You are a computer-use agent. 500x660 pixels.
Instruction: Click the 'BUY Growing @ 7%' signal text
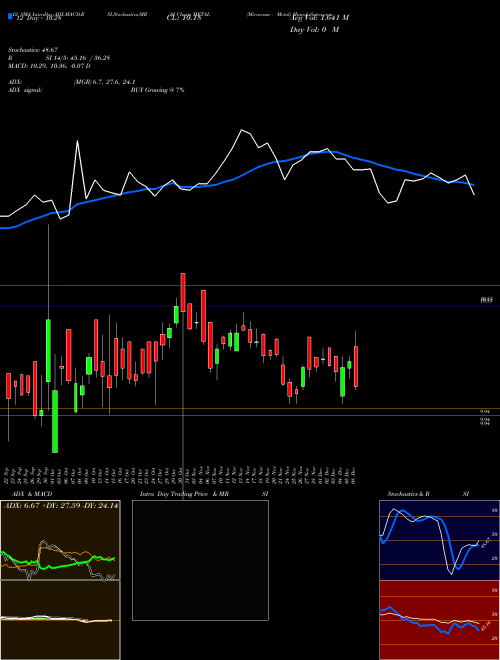(157, 90)
